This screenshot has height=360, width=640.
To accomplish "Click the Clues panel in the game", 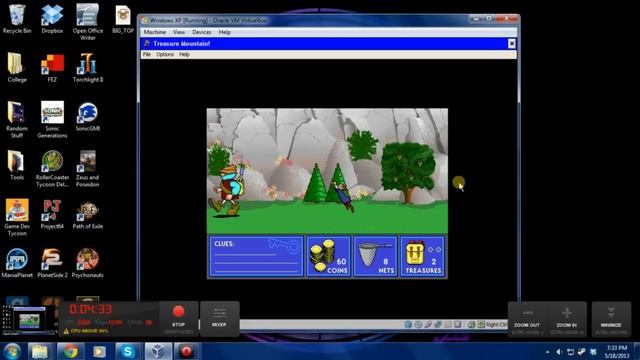I will (x=256, y=256).
